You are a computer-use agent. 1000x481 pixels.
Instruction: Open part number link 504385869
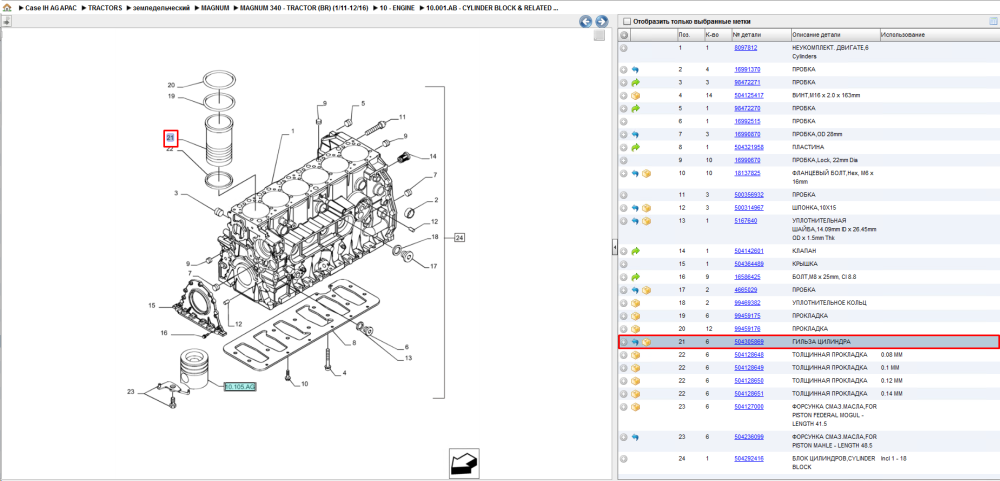(749, 342)
